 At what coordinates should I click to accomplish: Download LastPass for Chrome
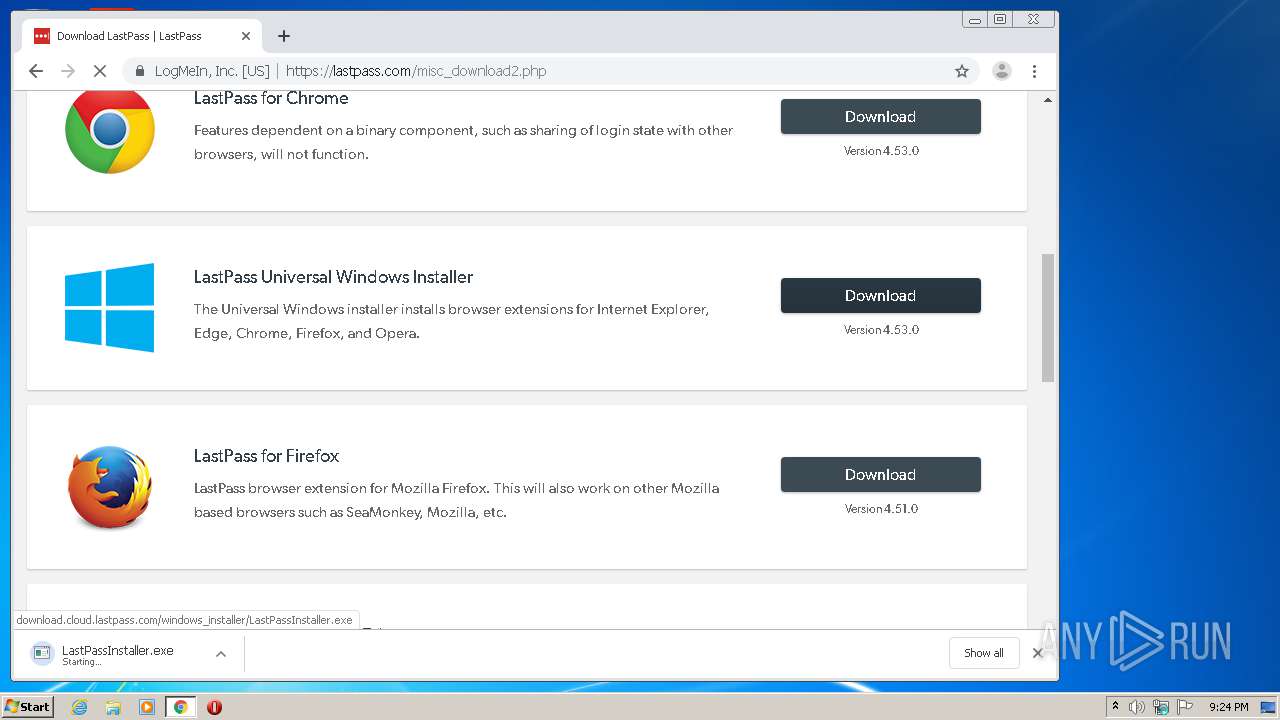click(880, 116)
